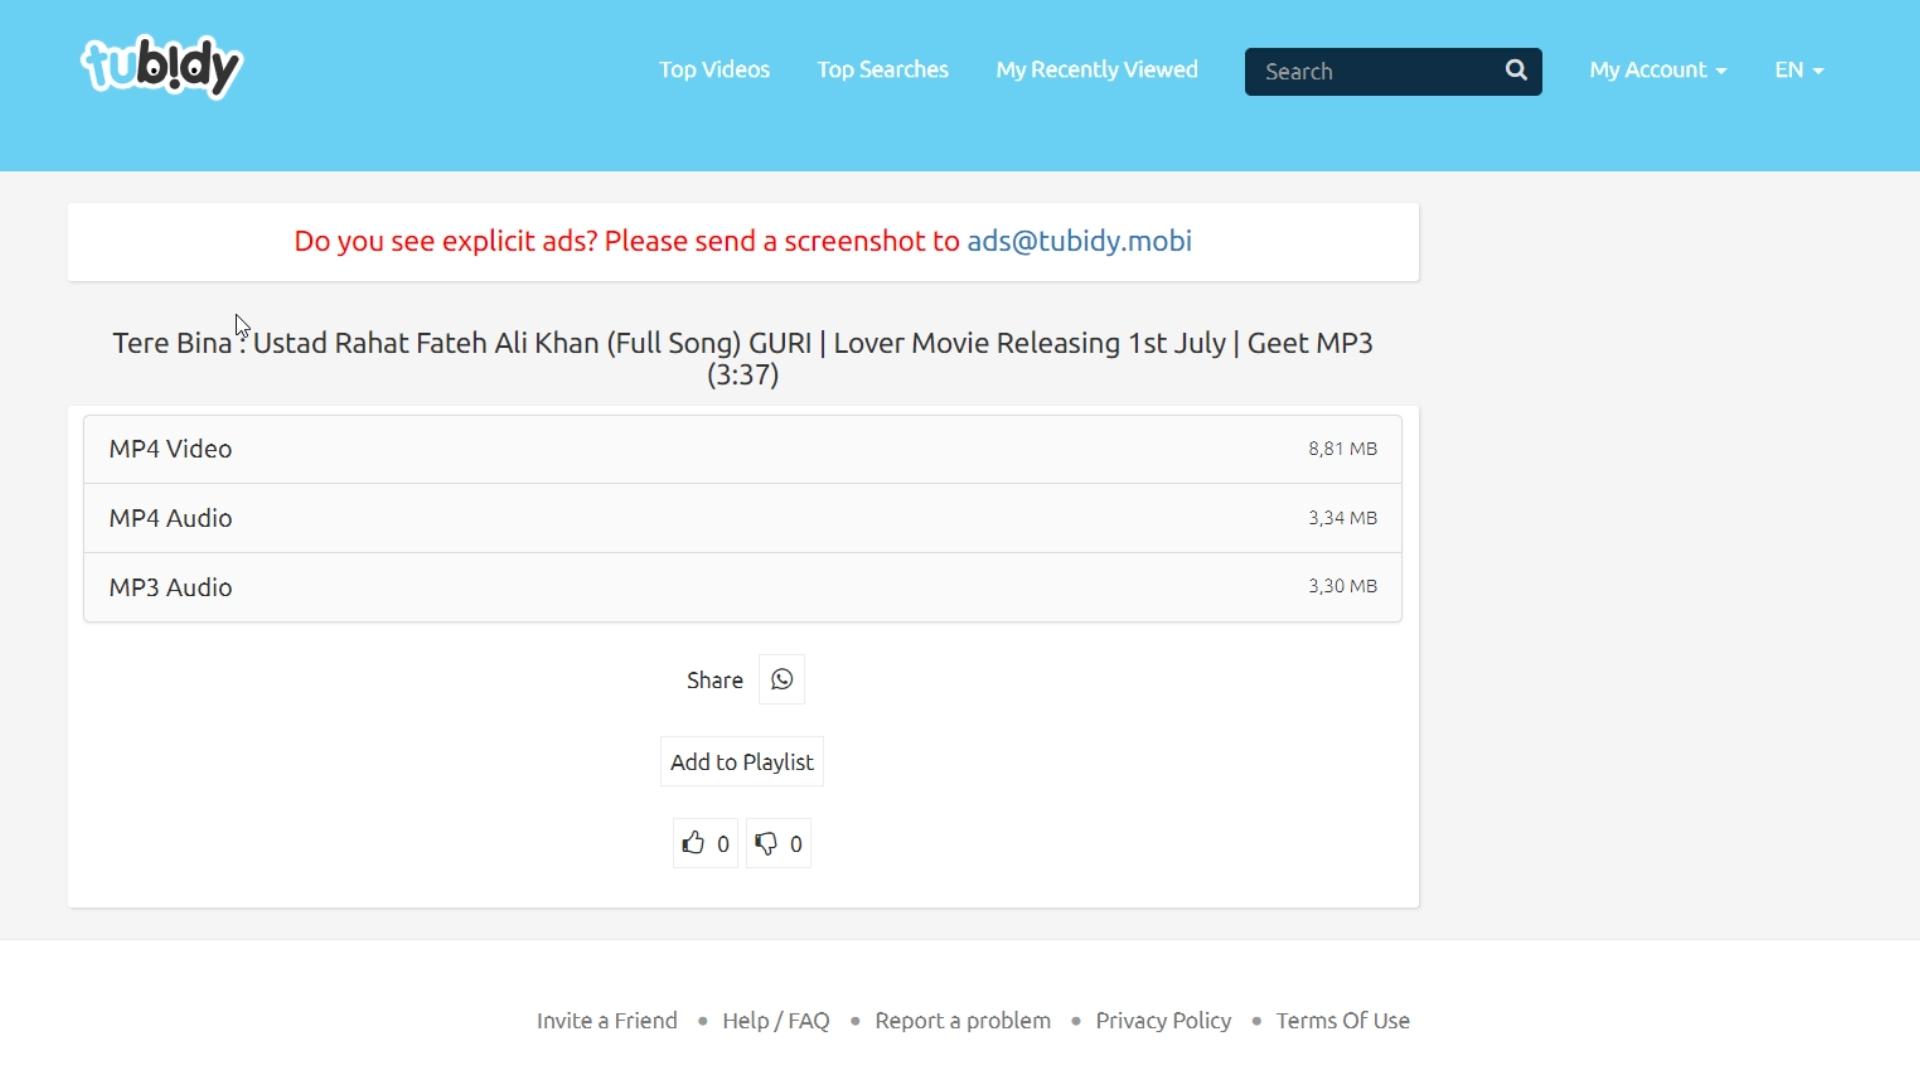Viewport: 1920px width, 1080px height.
Task: Download MP3 Audio 3.30 MB
Action: (742, 587)
